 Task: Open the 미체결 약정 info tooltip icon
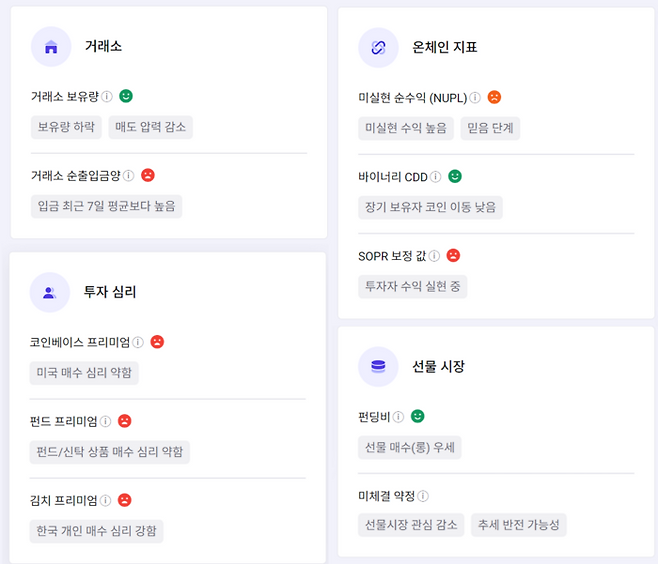(x=423, y=496)
